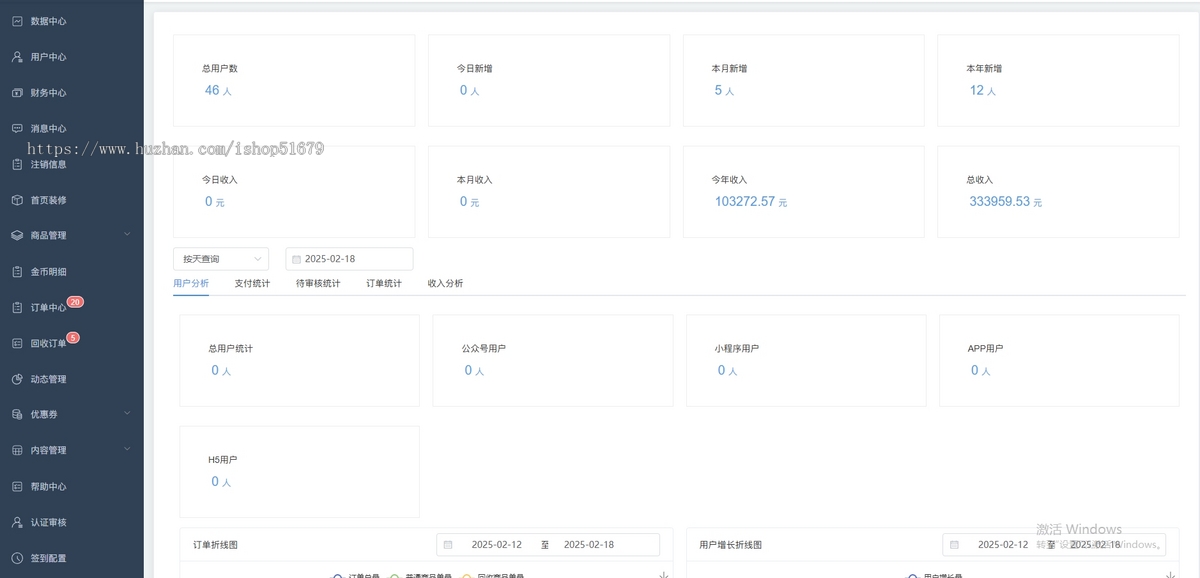The width and height of the screenshot is (1200, 578).
Task: Open 数据中心 chart icon in sidebar
Action: tap(17, 21)
